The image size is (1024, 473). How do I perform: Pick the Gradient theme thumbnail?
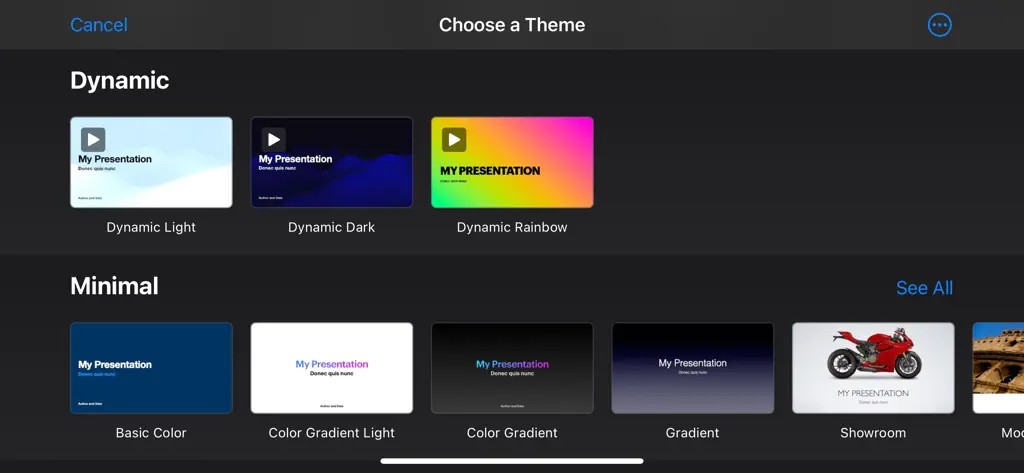[x=692, y=368]
